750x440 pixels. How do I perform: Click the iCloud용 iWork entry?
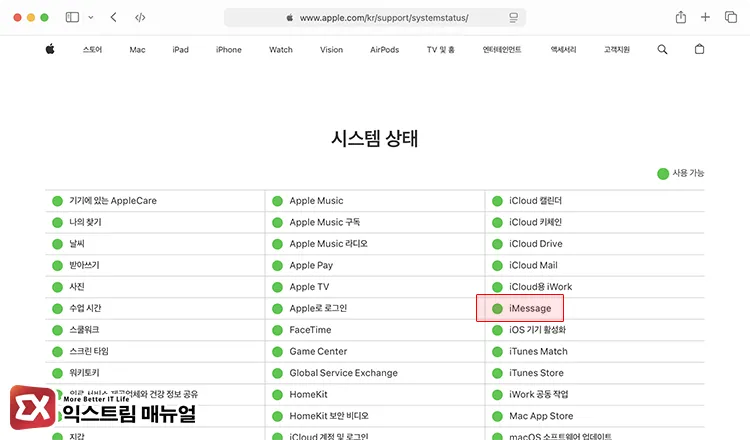coord(540,287)
